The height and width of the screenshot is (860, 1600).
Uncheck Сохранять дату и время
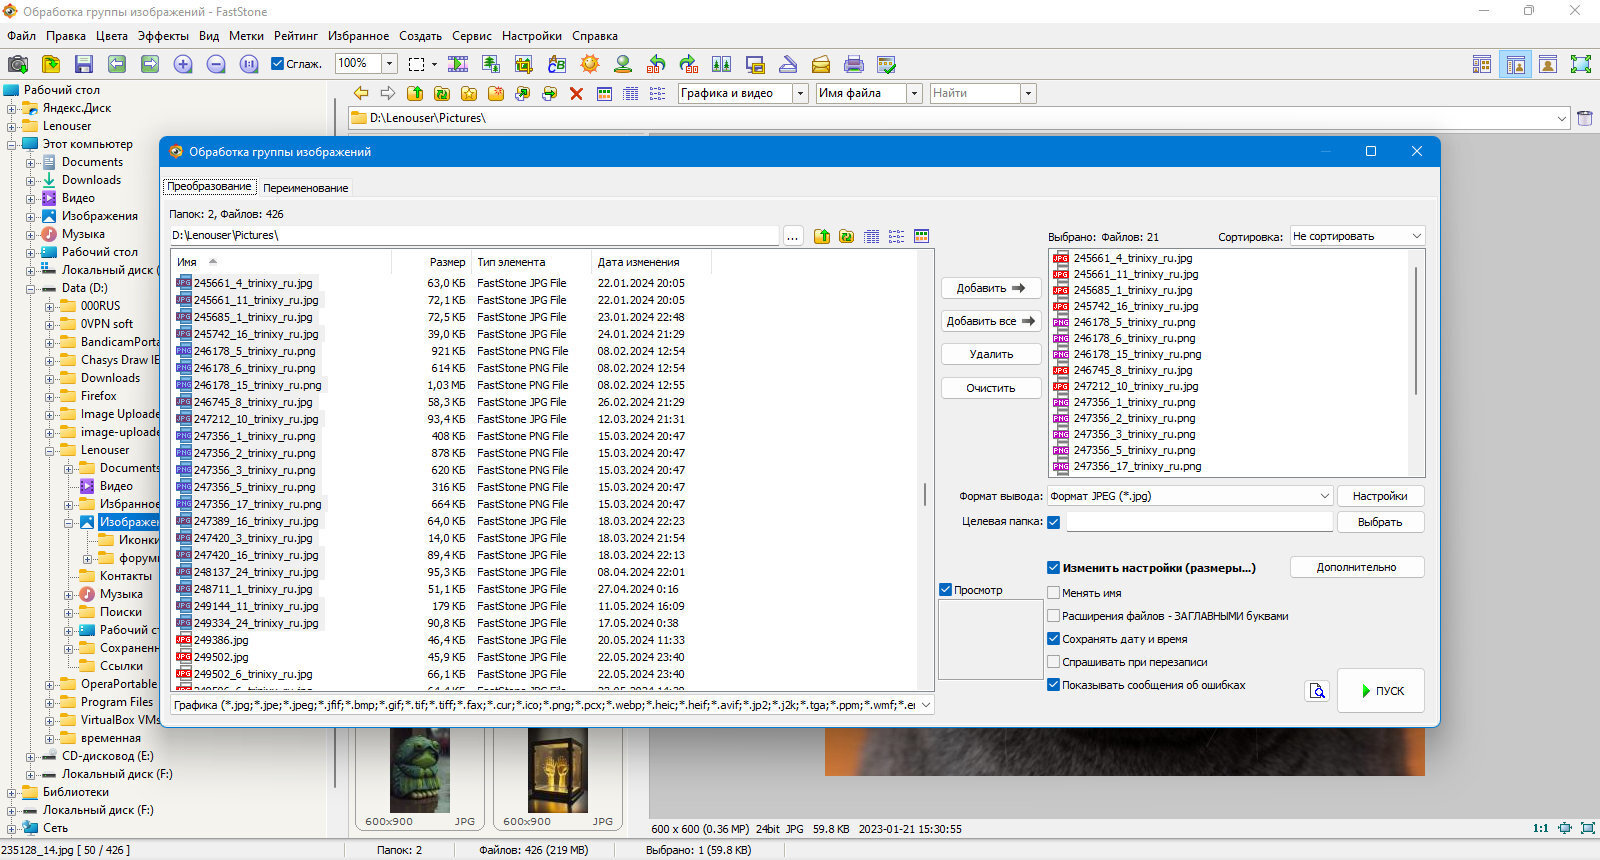[x=1053, y=638]
